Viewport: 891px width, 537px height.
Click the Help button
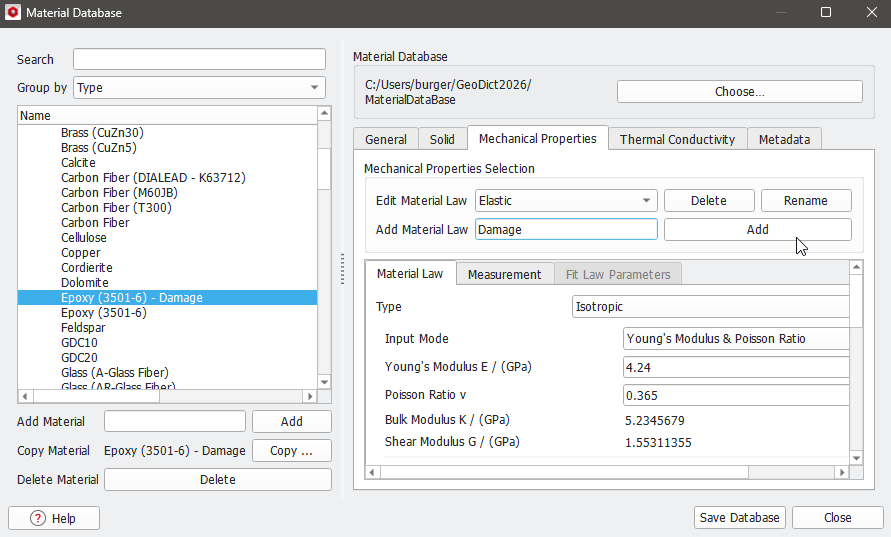[x=54, y=518]
